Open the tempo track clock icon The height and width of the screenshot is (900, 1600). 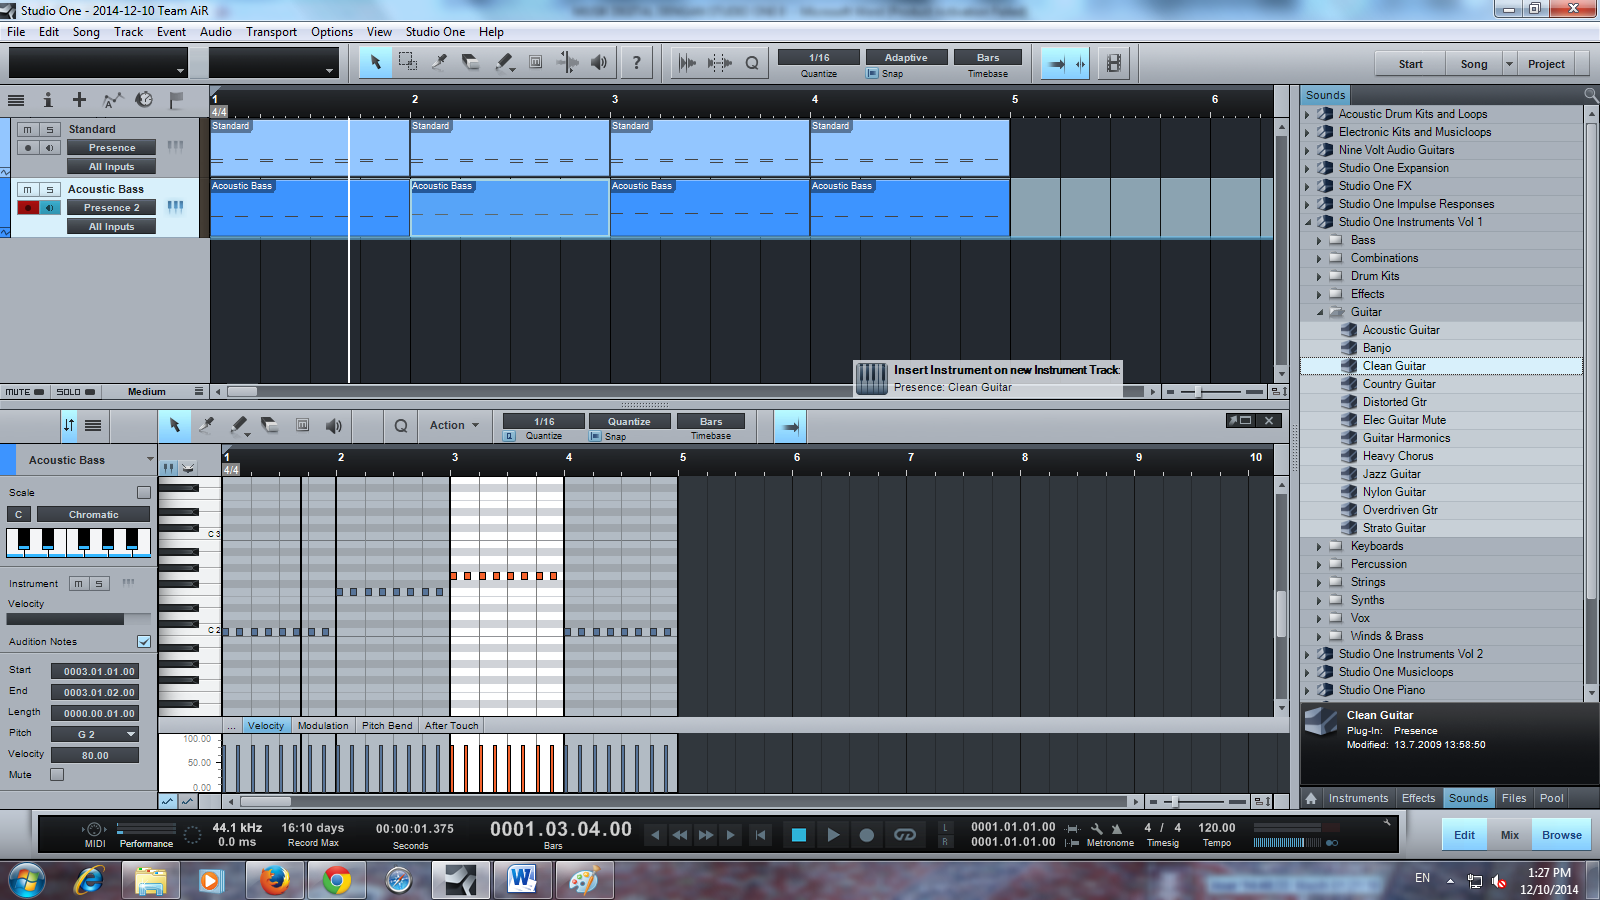tap(144, 100)
